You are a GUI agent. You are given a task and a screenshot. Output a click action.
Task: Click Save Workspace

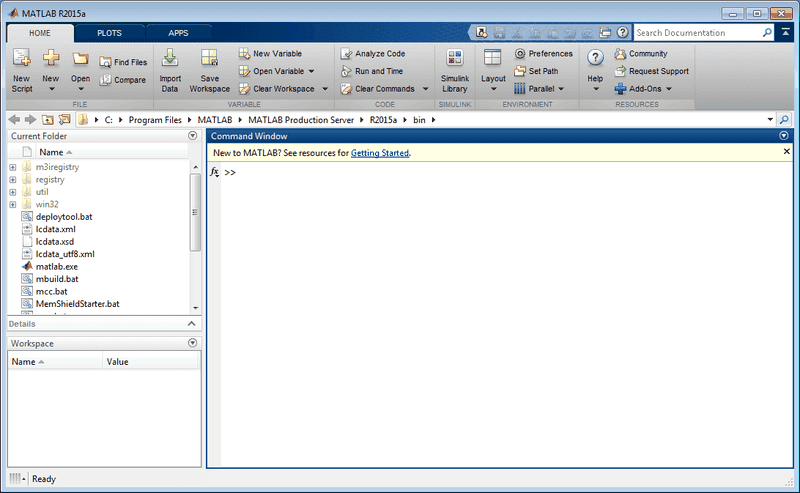(209, 70)
